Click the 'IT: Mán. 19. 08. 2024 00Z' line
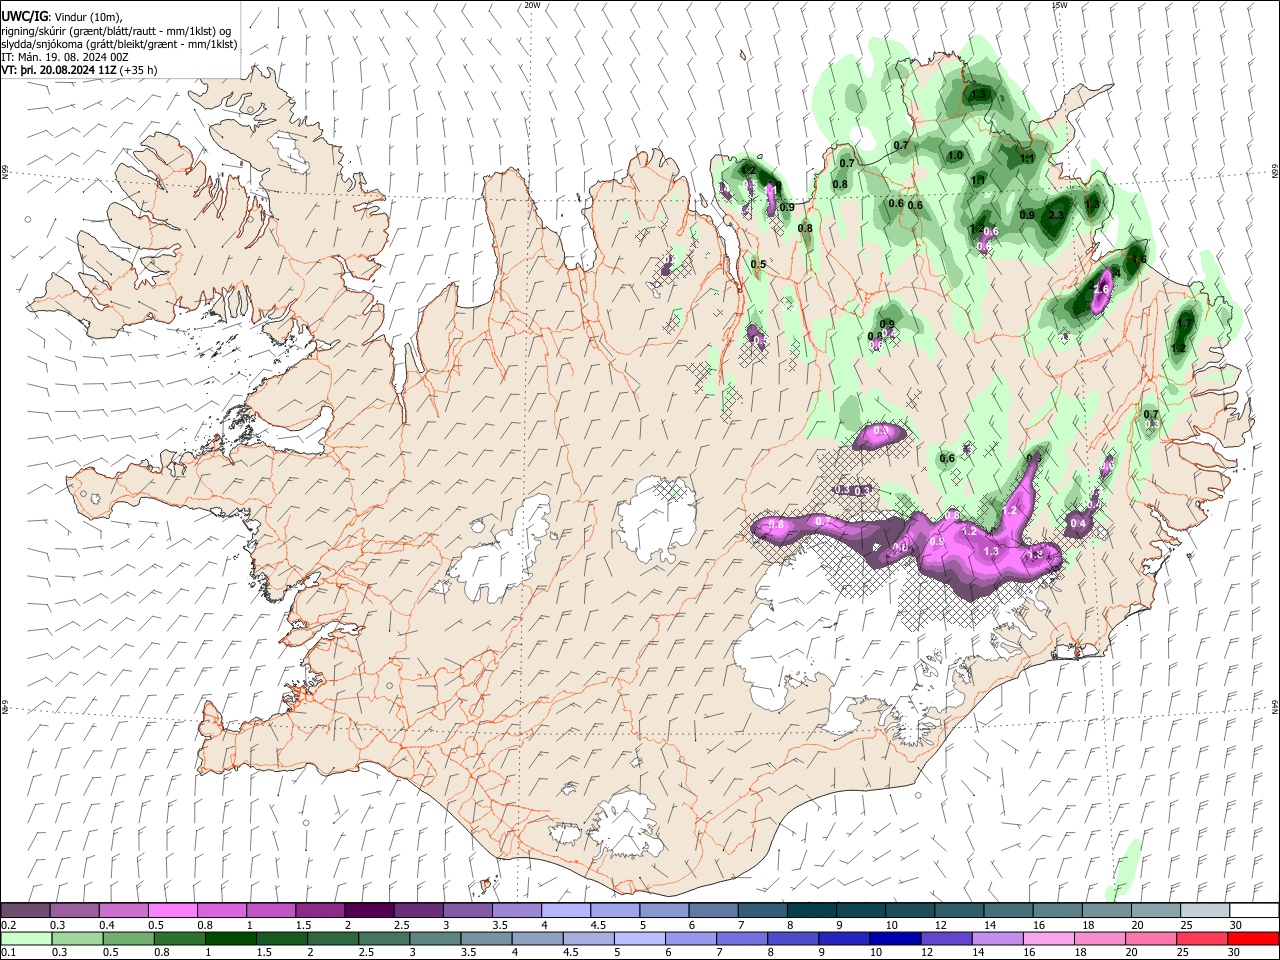Screen dimensions: 1280x960 [x=65, y=57]
